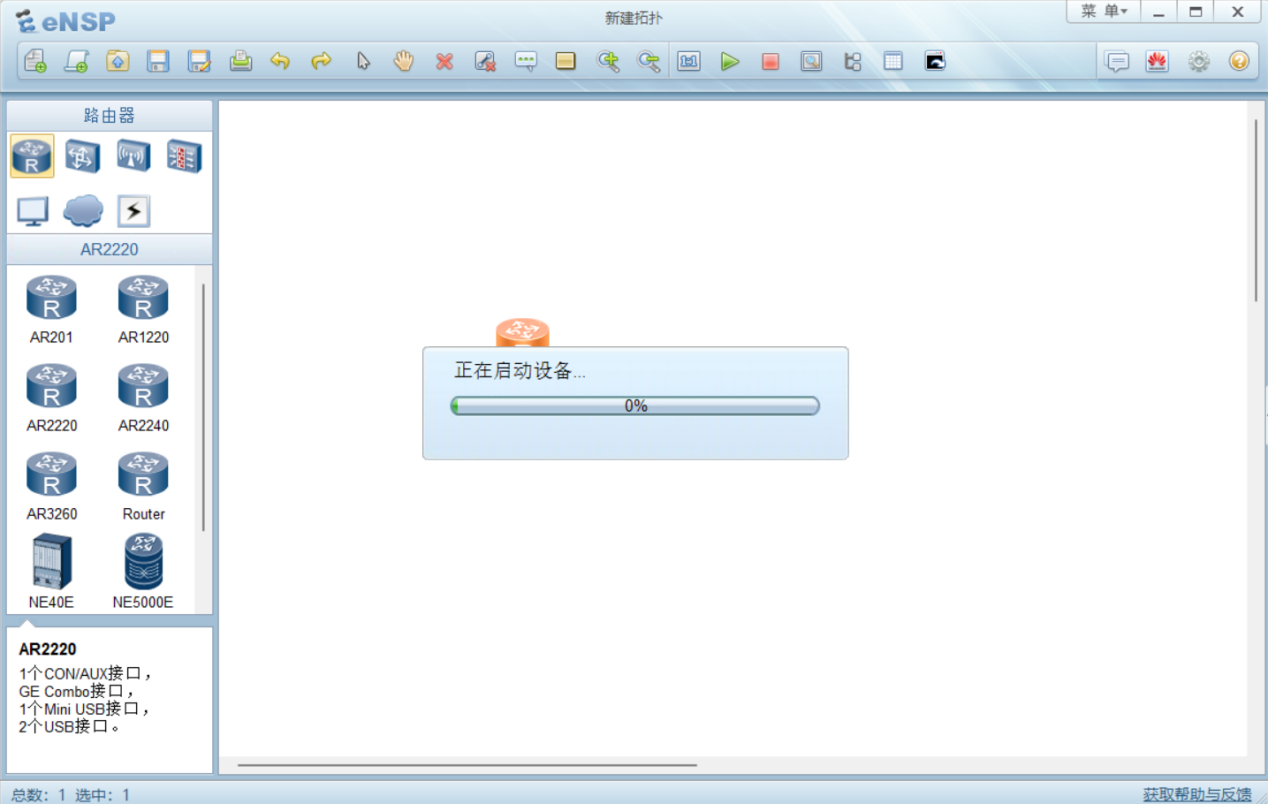The width and height of the screenshot is (1268, 804).
Task: Open the forum chat bubble icon
Action: click(x=1117, y=61)
